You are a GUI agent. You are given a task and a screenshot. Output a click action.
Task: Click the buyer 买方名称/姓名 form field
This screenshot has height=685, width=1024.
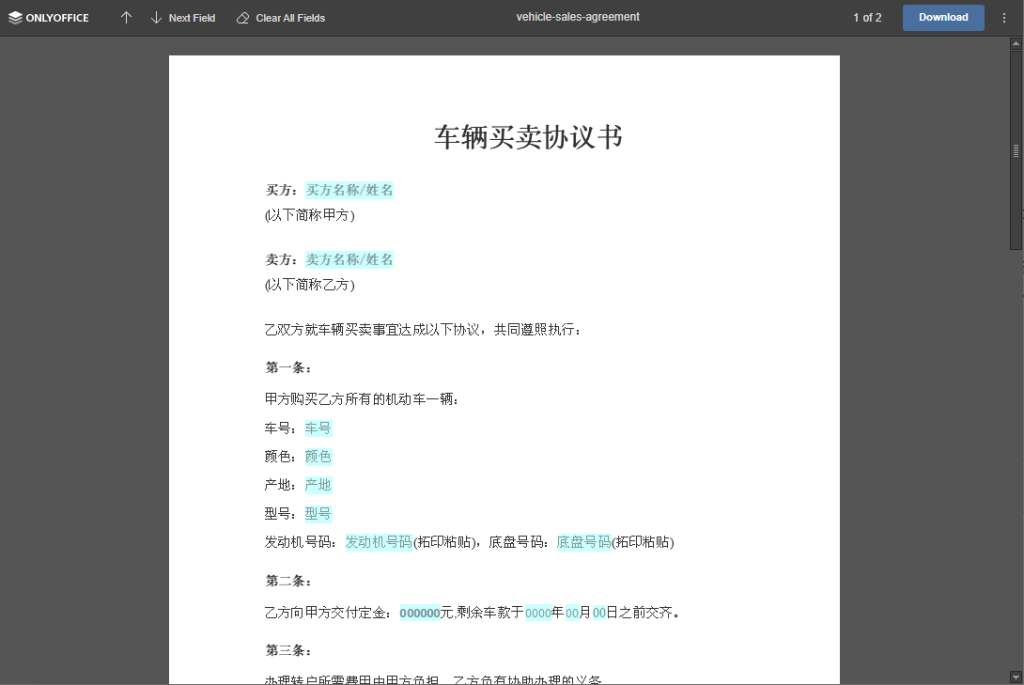click(349, 189)
